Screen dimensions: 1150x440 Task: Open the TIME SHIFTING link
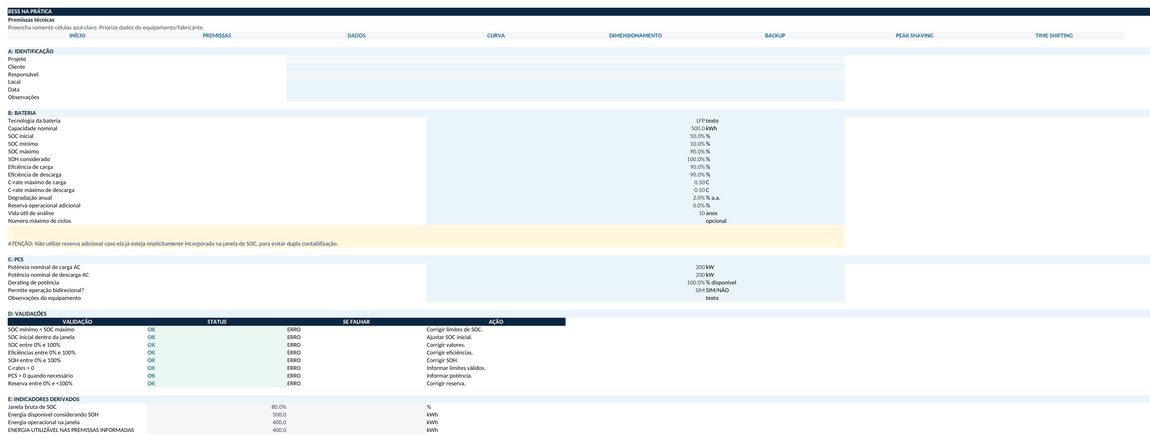click(x=1054, y=35)
